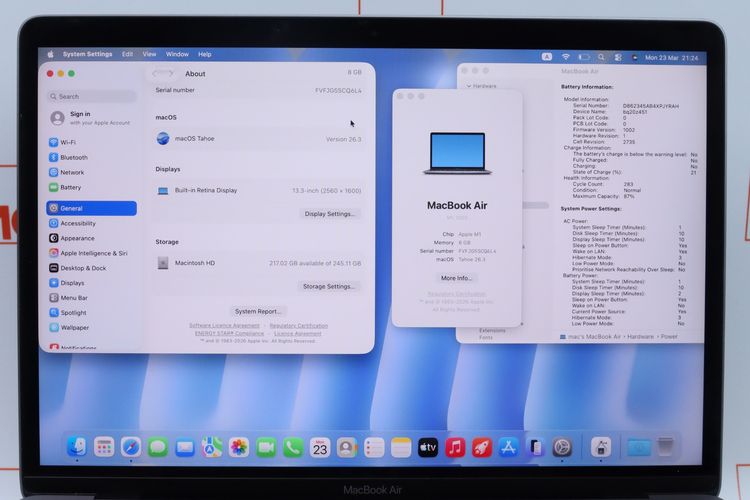Click the Storage Settings button

pyautogui.click(x=329, y=286)
